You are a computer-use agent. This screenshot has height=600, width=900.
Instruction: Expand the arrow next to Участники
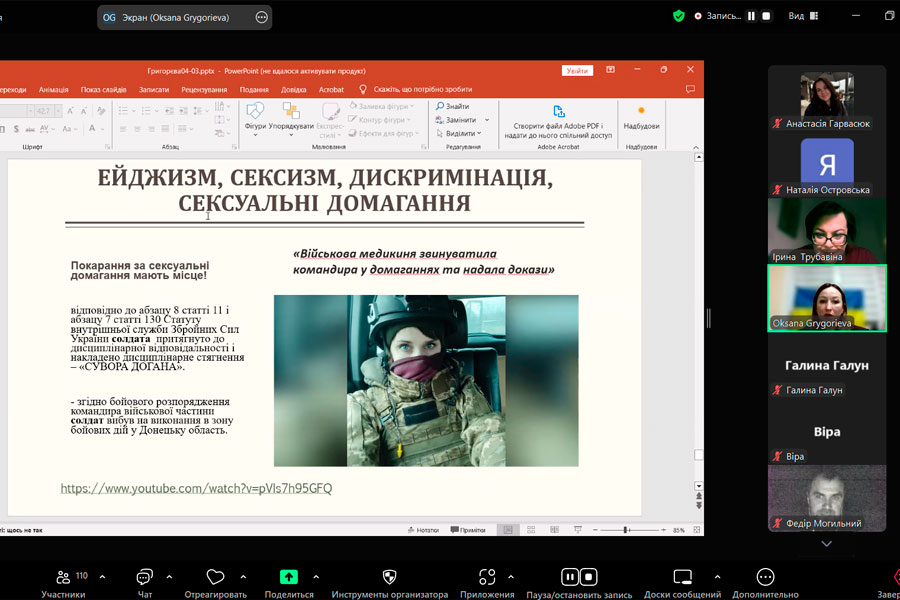pyautogui.click(x=102, y=577)
